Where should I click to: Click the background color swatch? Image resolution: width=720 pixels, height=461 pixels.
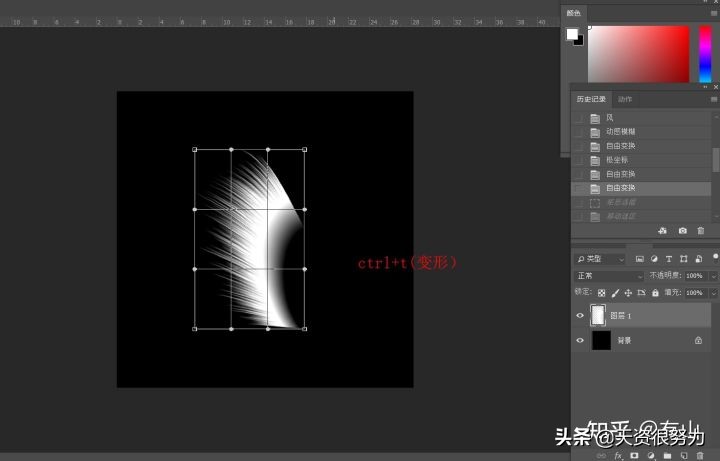[579, 42]
